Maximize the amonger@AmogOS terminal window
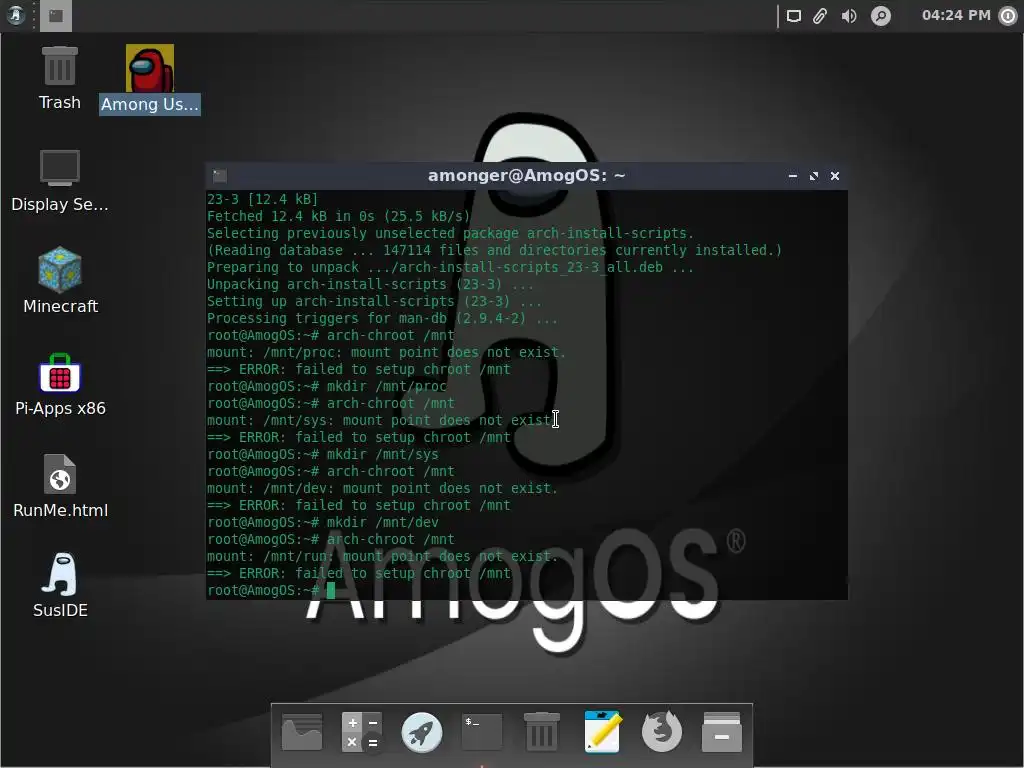This screenshot has height=768, width=1024. (x=814, y=176)
